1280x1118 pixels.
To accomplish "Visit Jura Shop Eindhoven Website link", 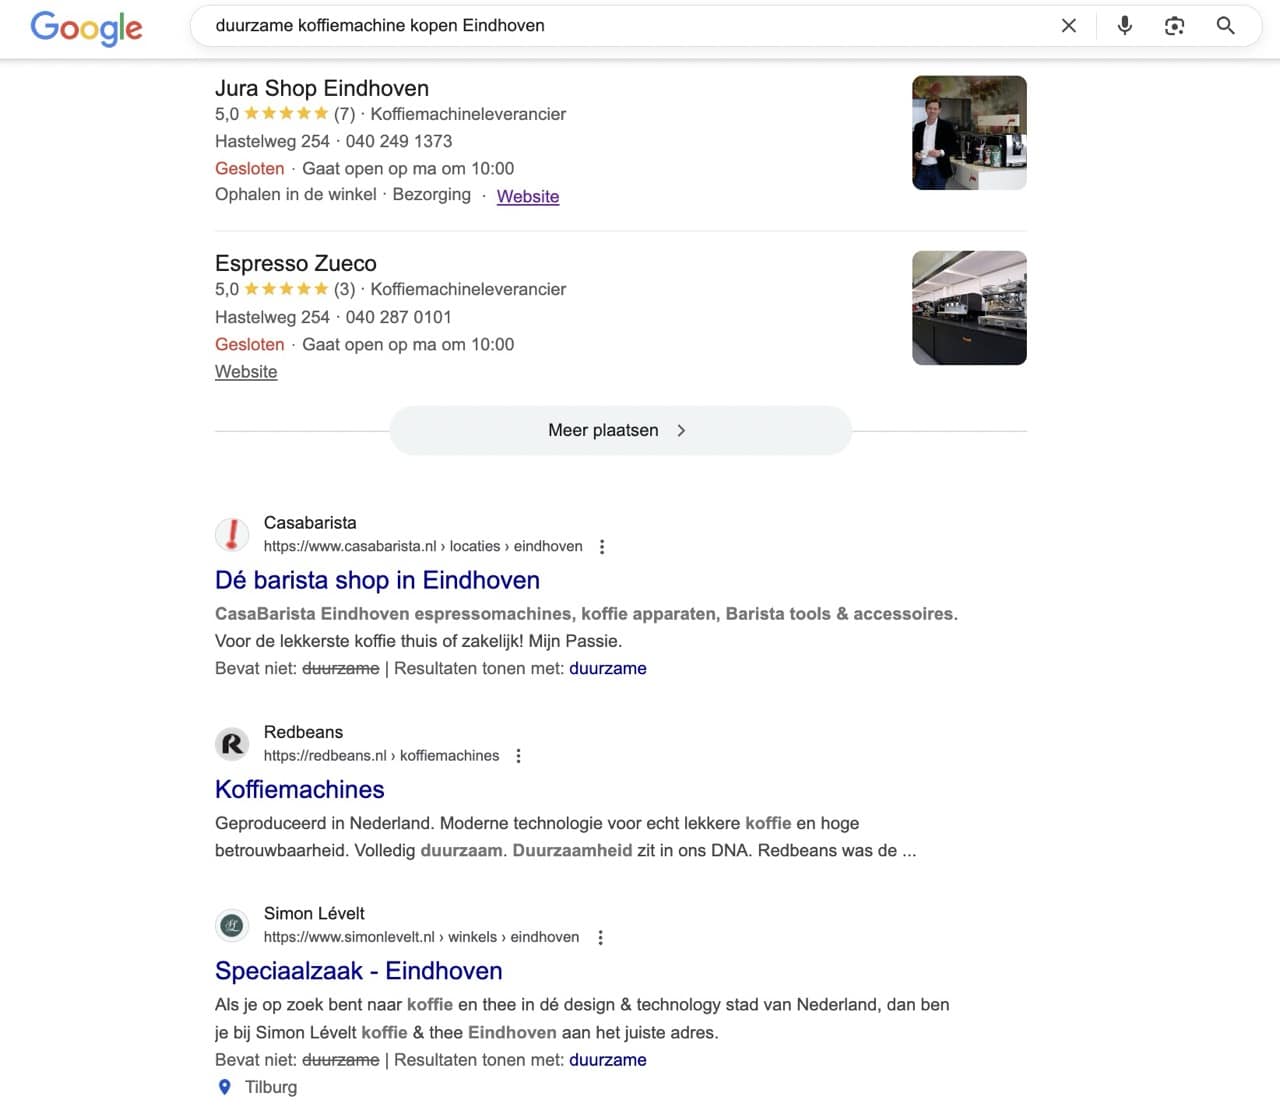I will point(528,196).
